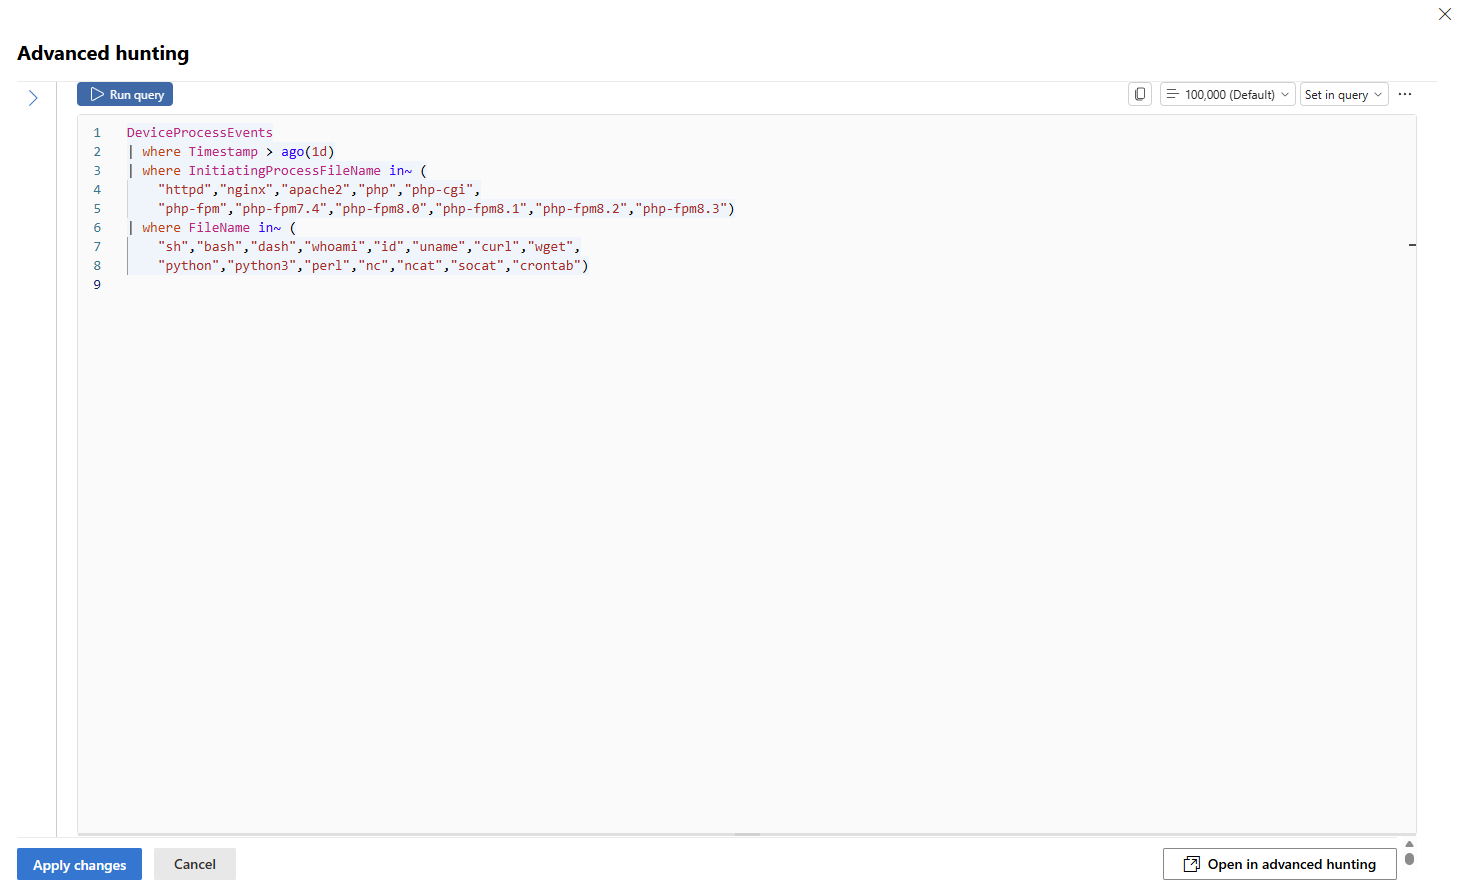1458x890 pixels.
Task: Open the more options ellipsis menu
Action: (x=1405, y=94)
